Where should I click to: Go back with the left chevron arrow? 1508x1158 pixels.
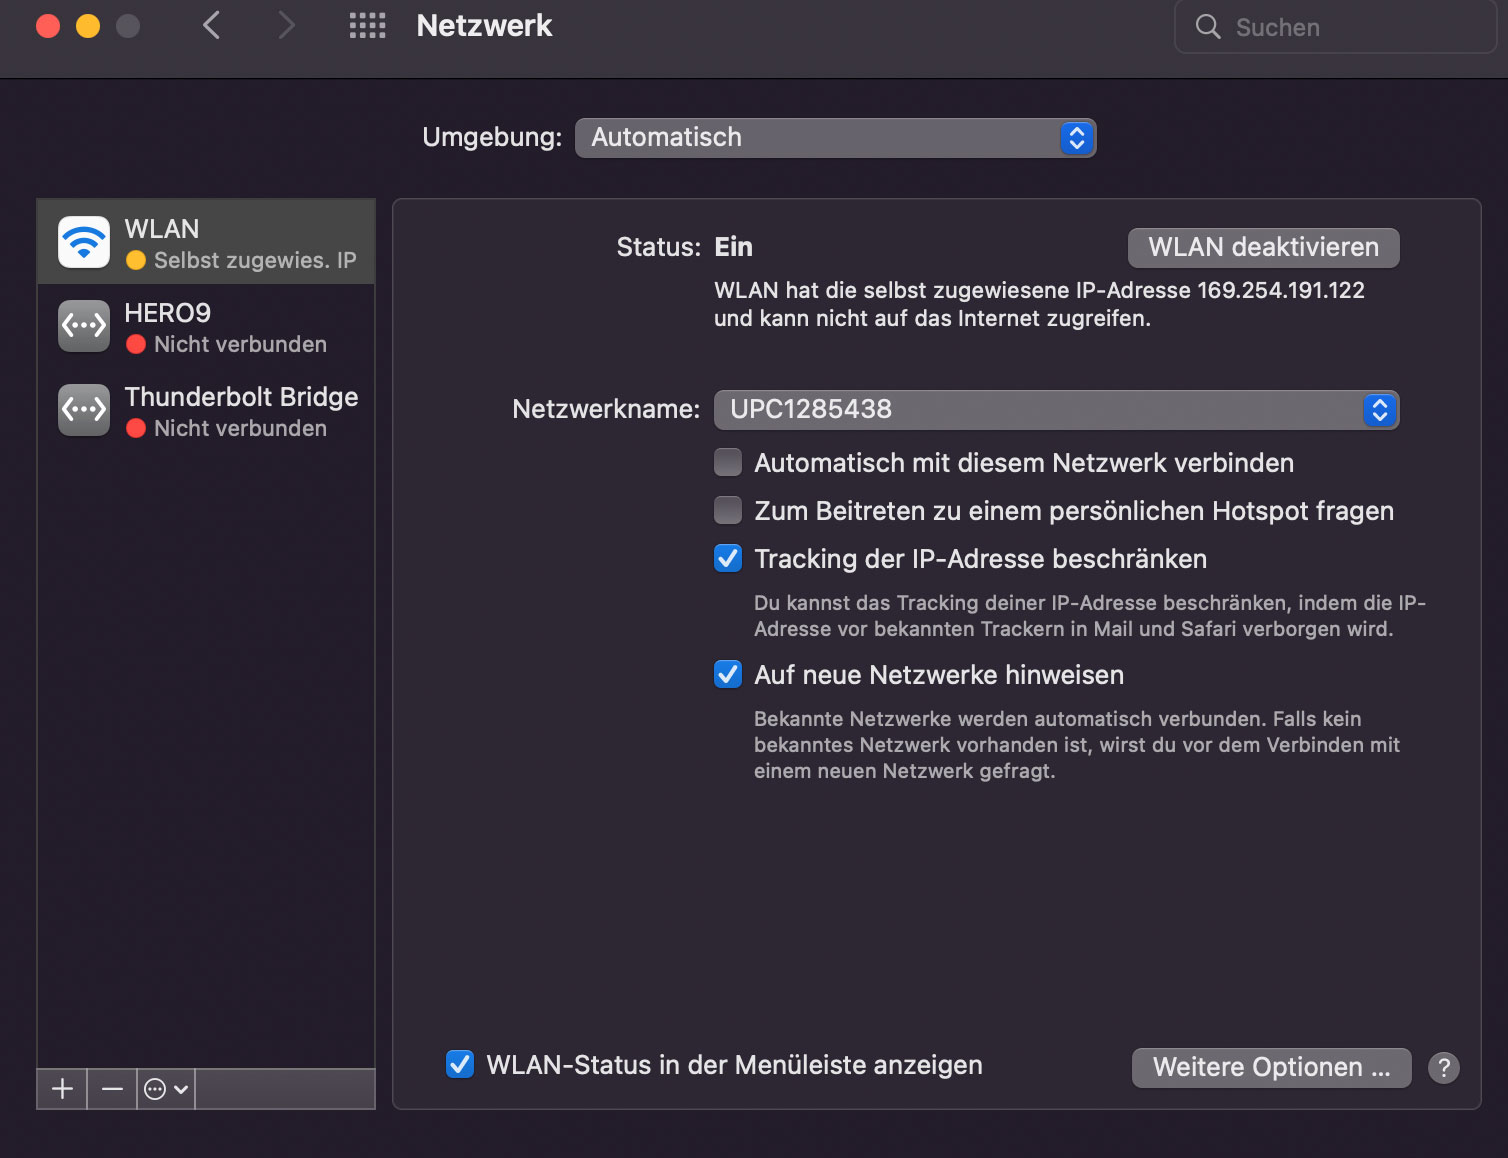click(211, 26)
